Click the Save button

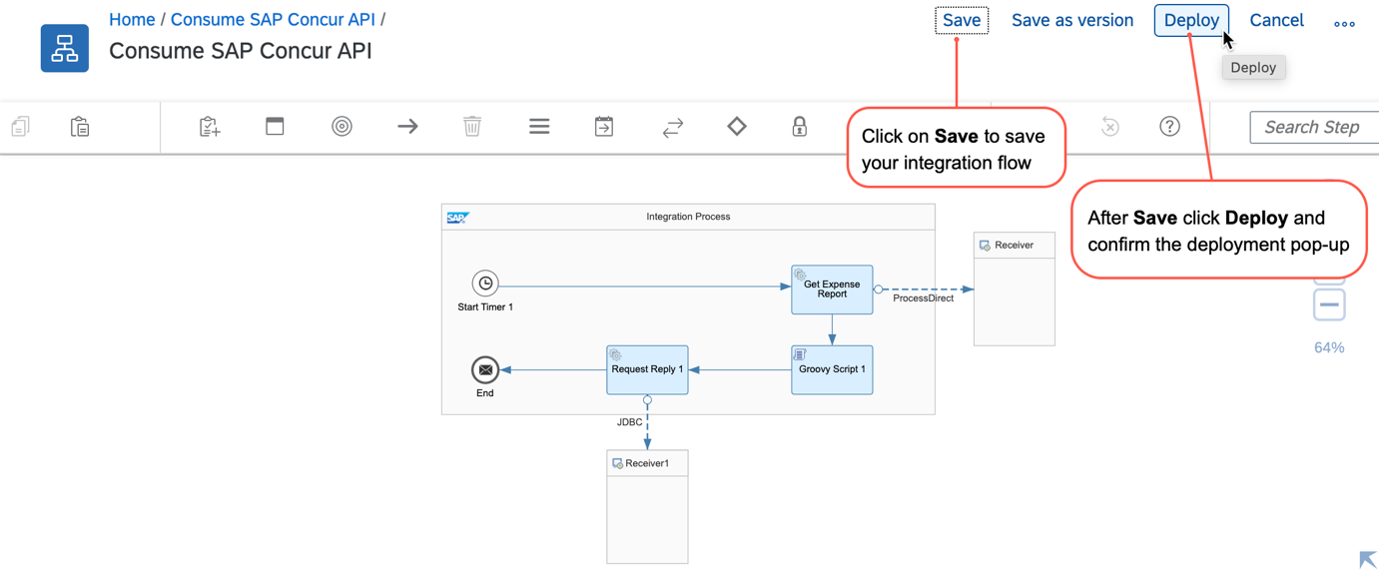[x=962, y=20]
